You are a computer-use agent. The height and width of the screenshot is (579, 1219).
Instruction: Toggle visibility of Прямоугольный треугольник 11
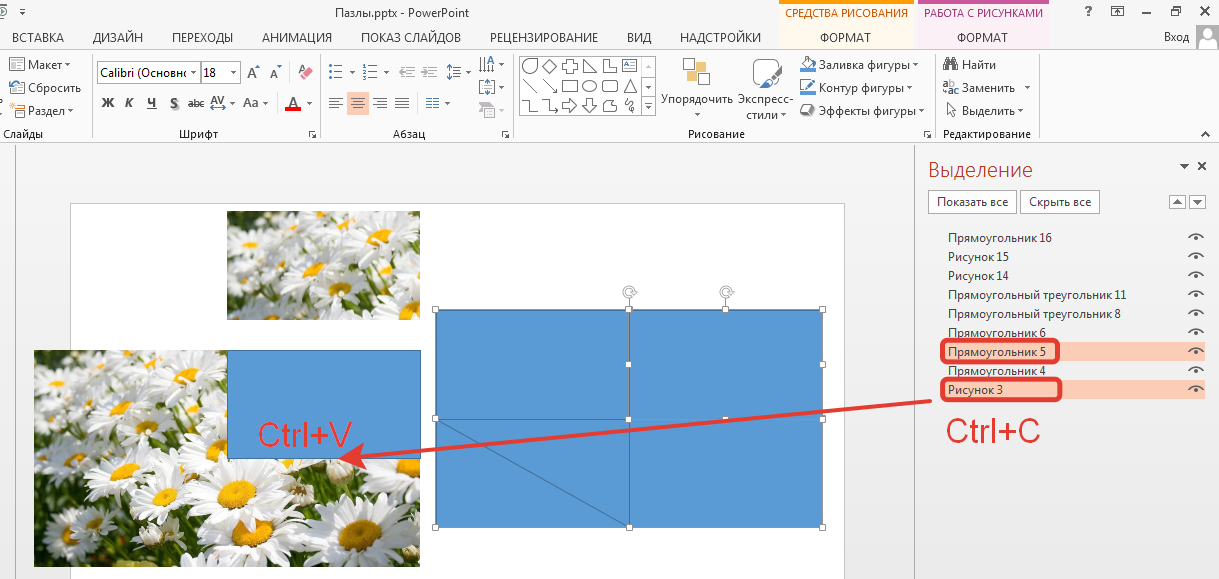[x=1195, y=295]
